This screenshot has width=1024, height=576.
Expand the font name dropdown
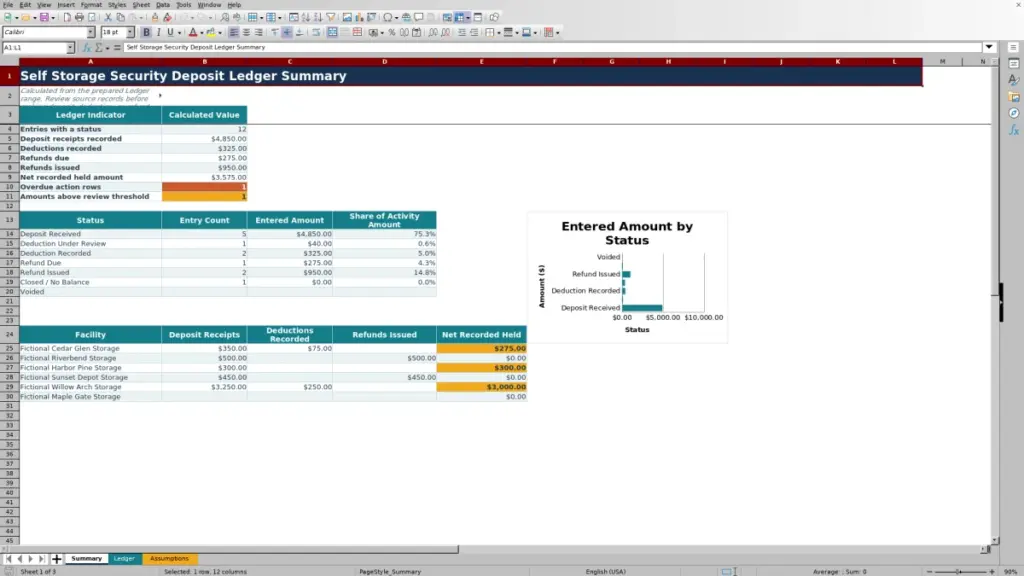pyautogui.click(x=90, y=32)
